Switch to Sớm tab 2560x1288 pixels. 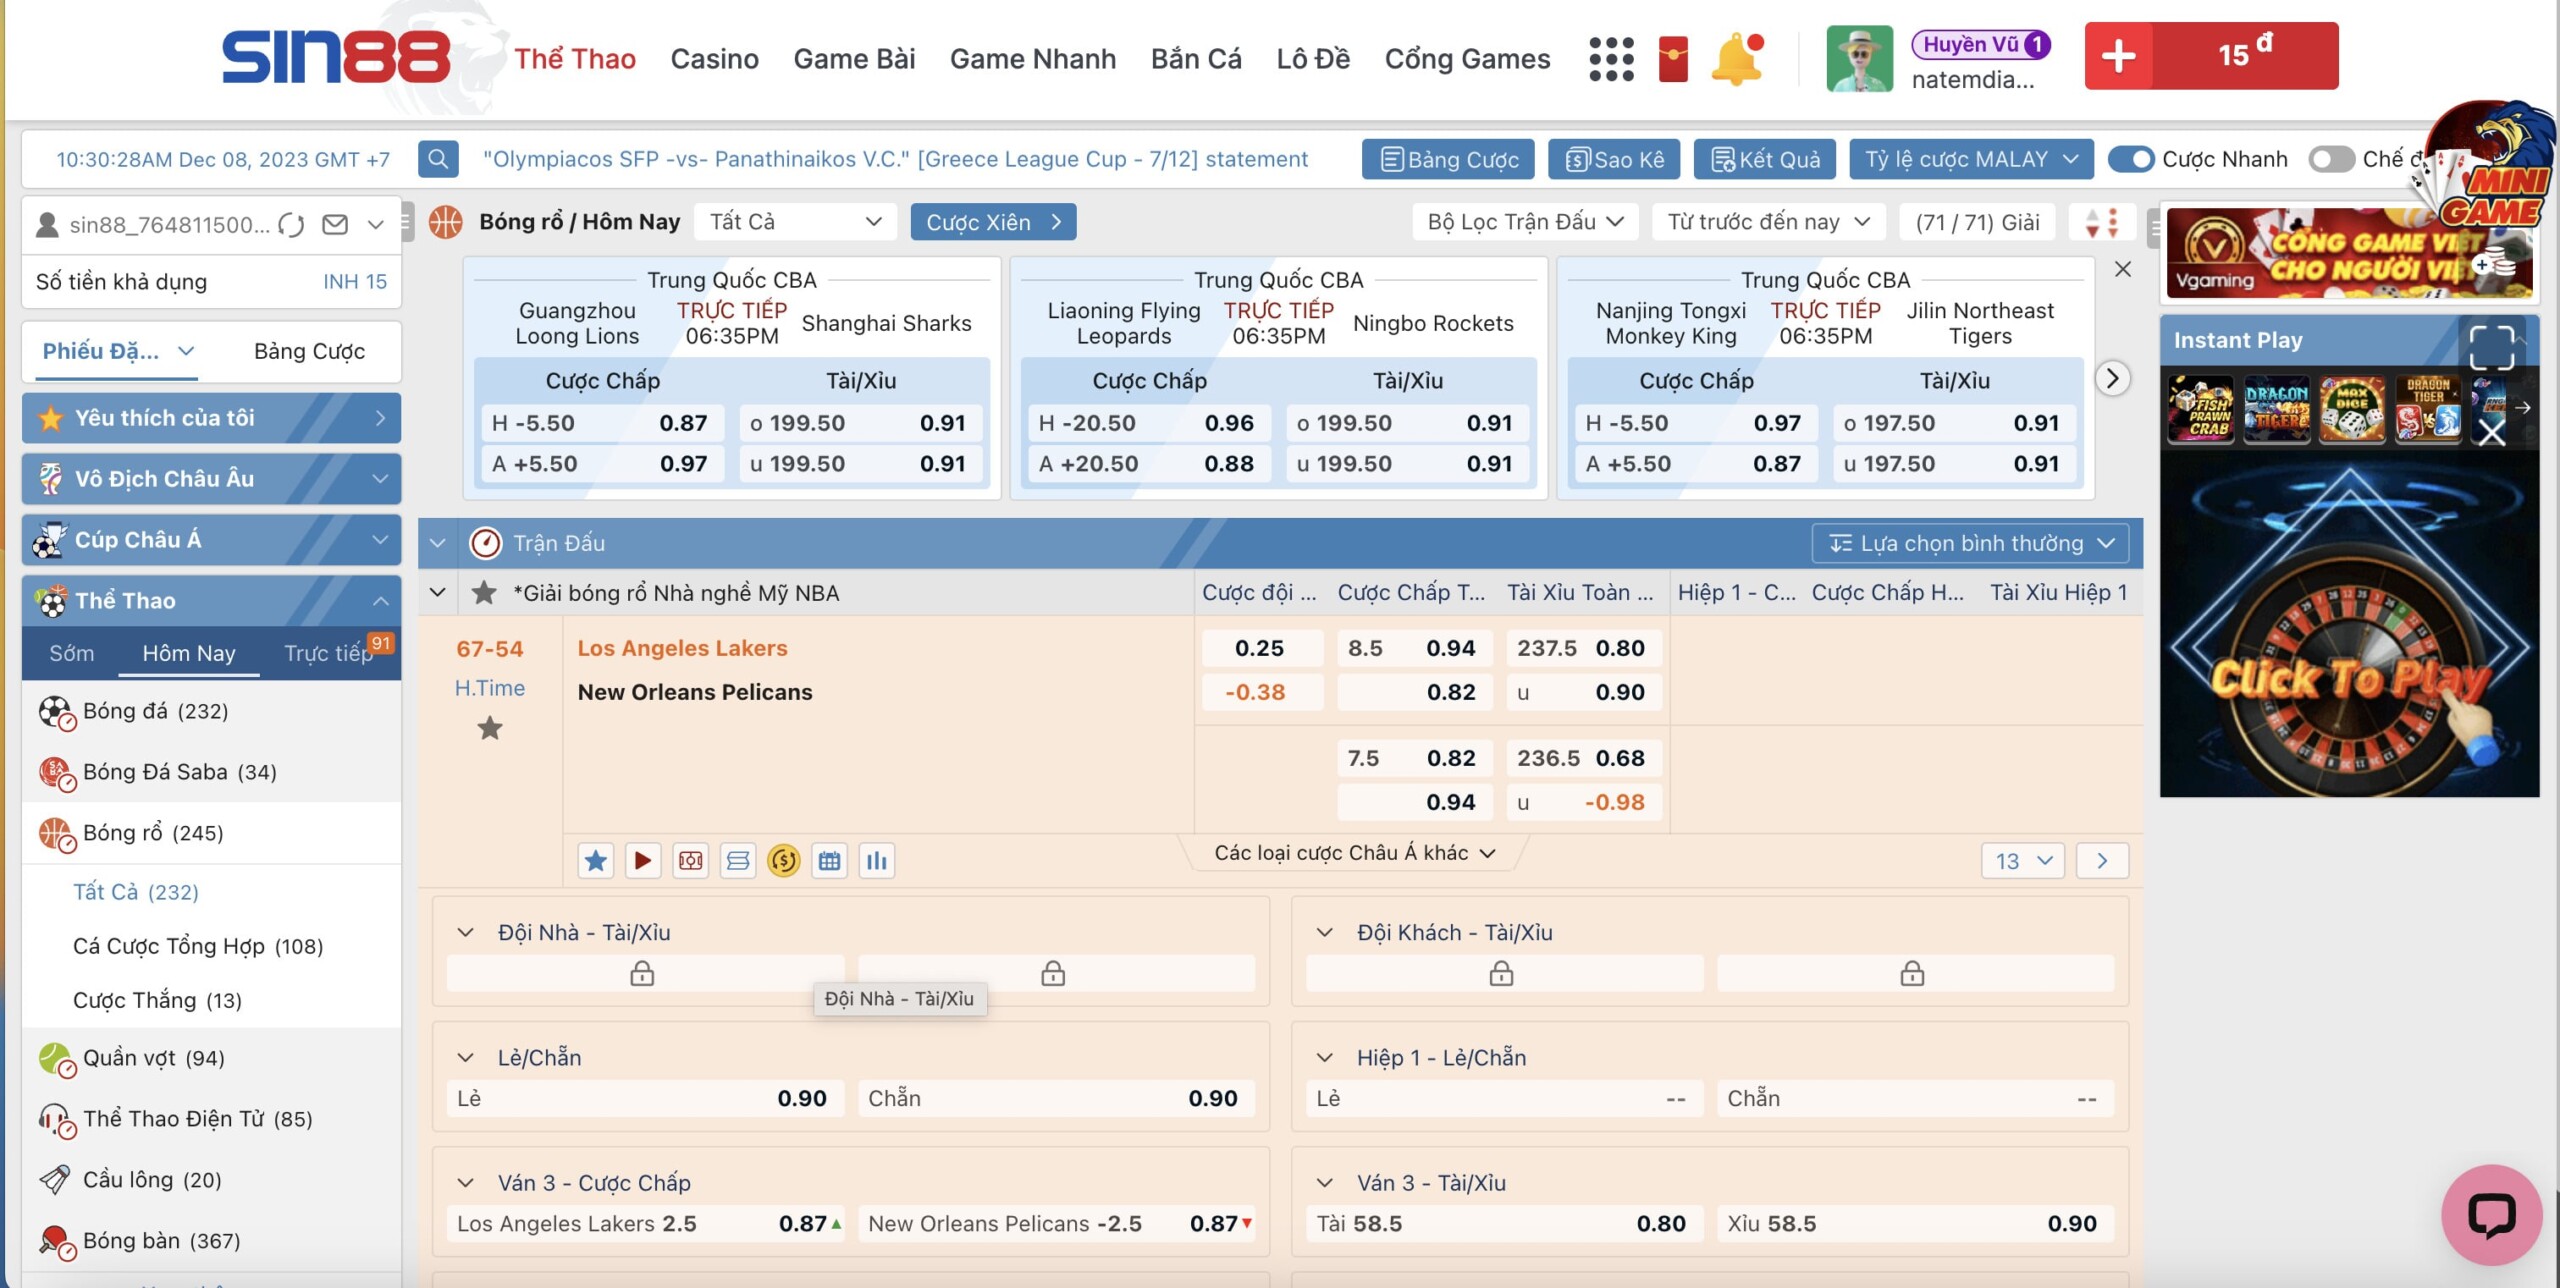[72, 653]
